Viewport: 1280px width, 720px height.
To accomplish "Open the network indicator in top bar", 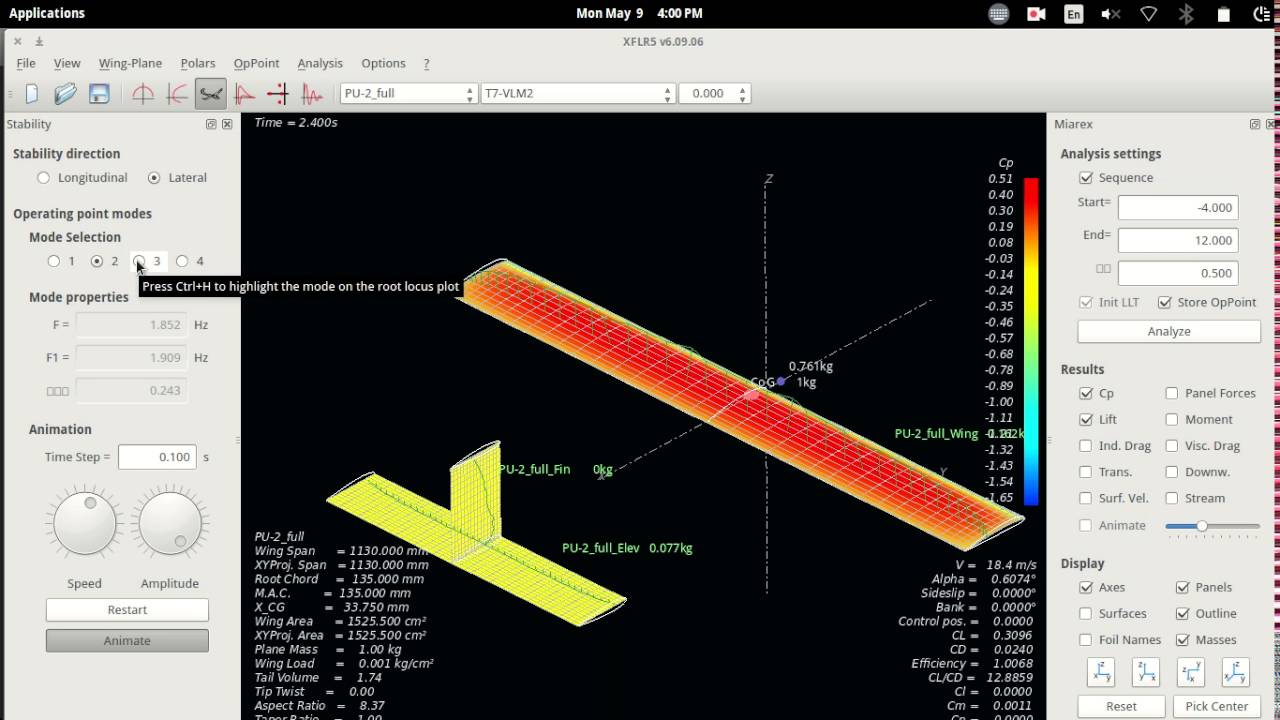I will [1149, 14].
